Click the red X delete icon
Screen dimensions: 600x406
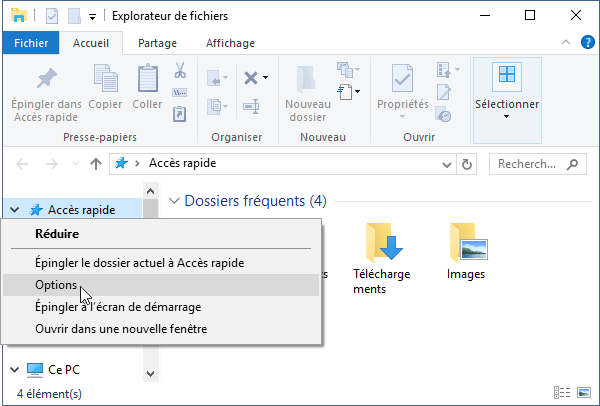251,78
